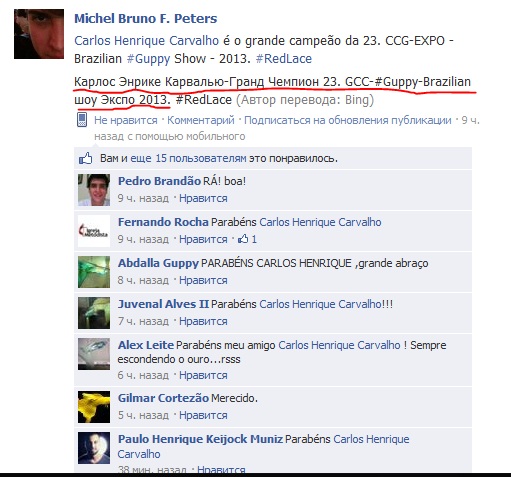Image resolution: width=511 pixels, height=477 pixels.
Task: Open the '15 пользователям' likes list
Action: click(201, 158)
